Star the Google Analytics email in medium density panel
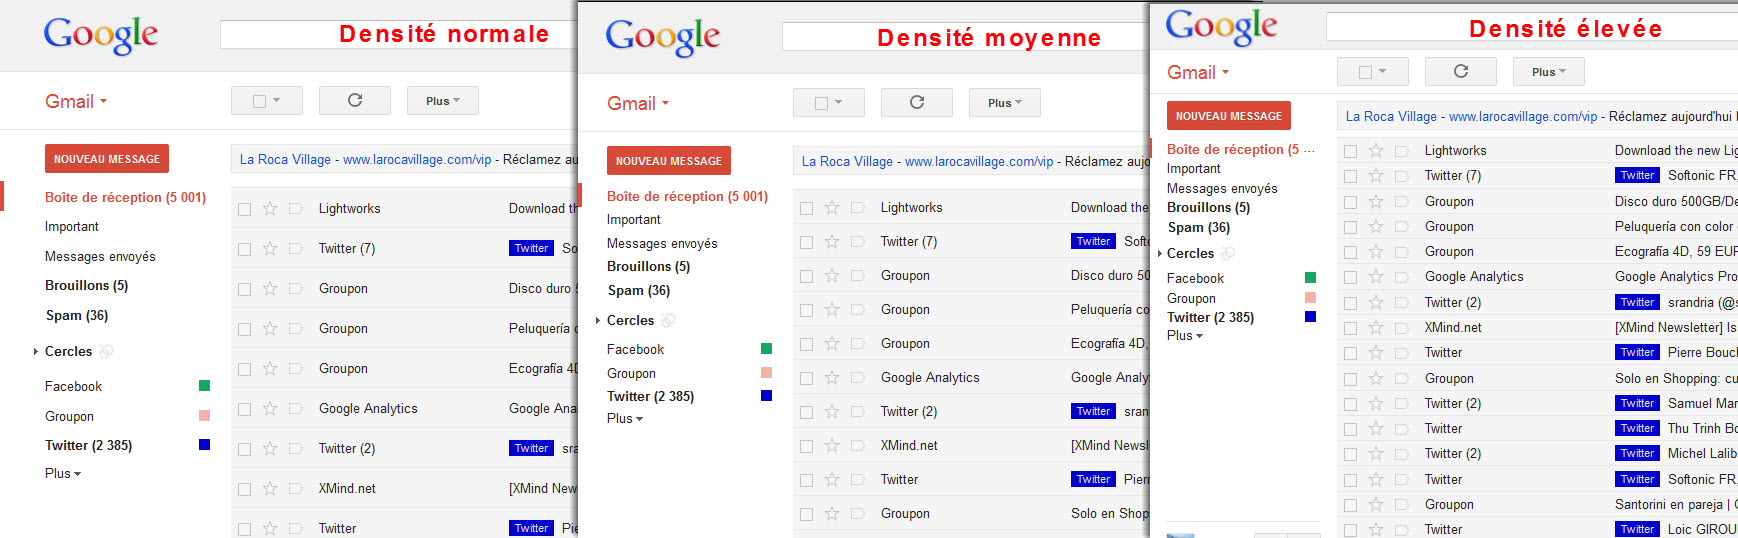 (x=831, y=377)
